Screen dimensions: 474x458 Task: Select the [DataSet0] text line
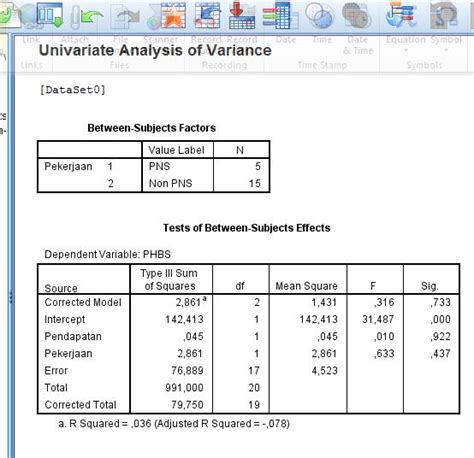72,90
